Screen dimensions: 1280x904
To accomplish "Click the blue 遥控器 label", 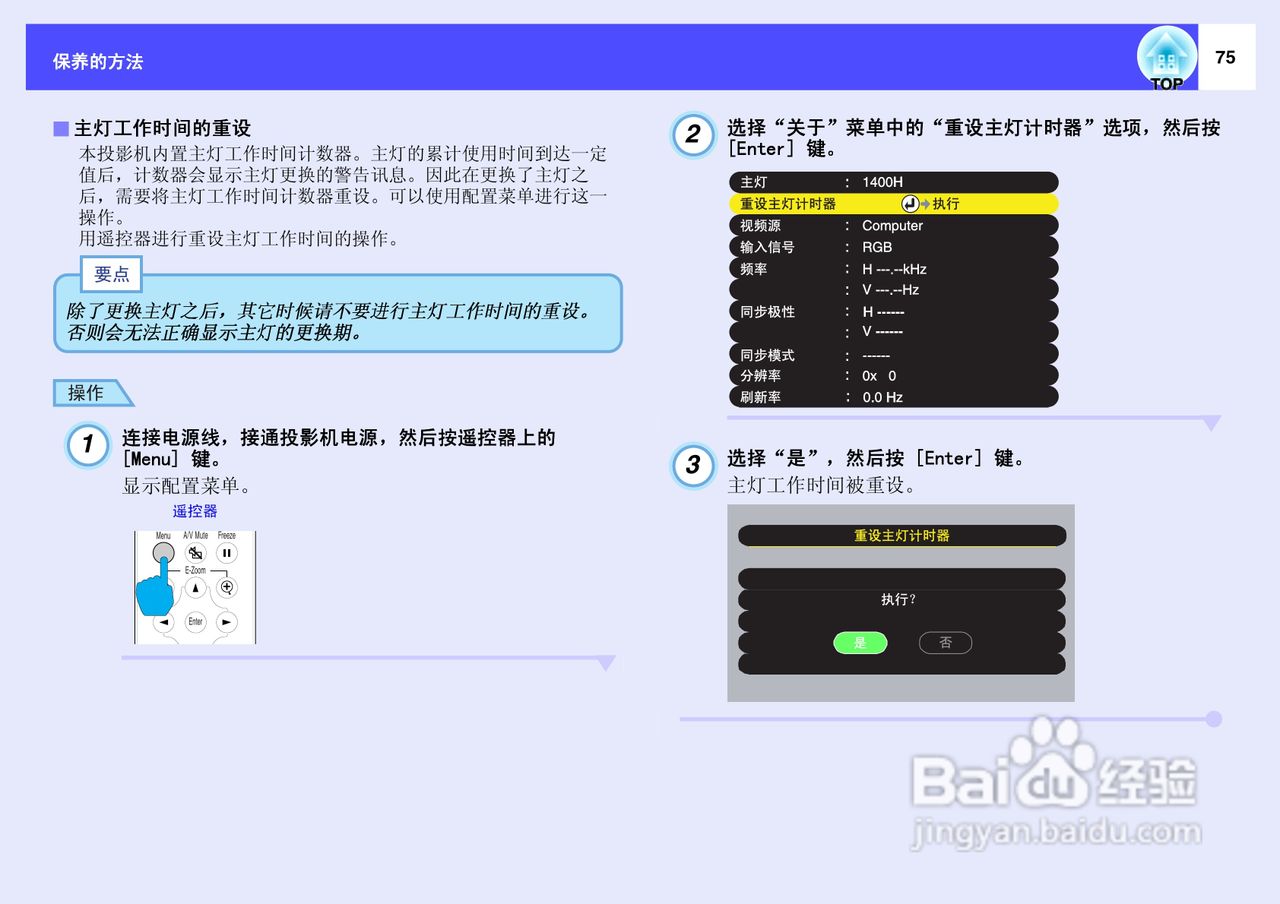I will tap(195, 511).
